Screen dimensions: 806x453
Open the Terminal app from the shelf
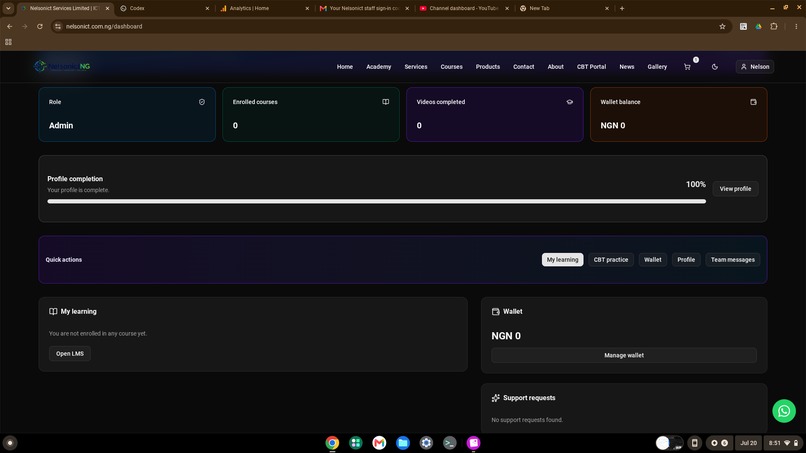point(450,443)
